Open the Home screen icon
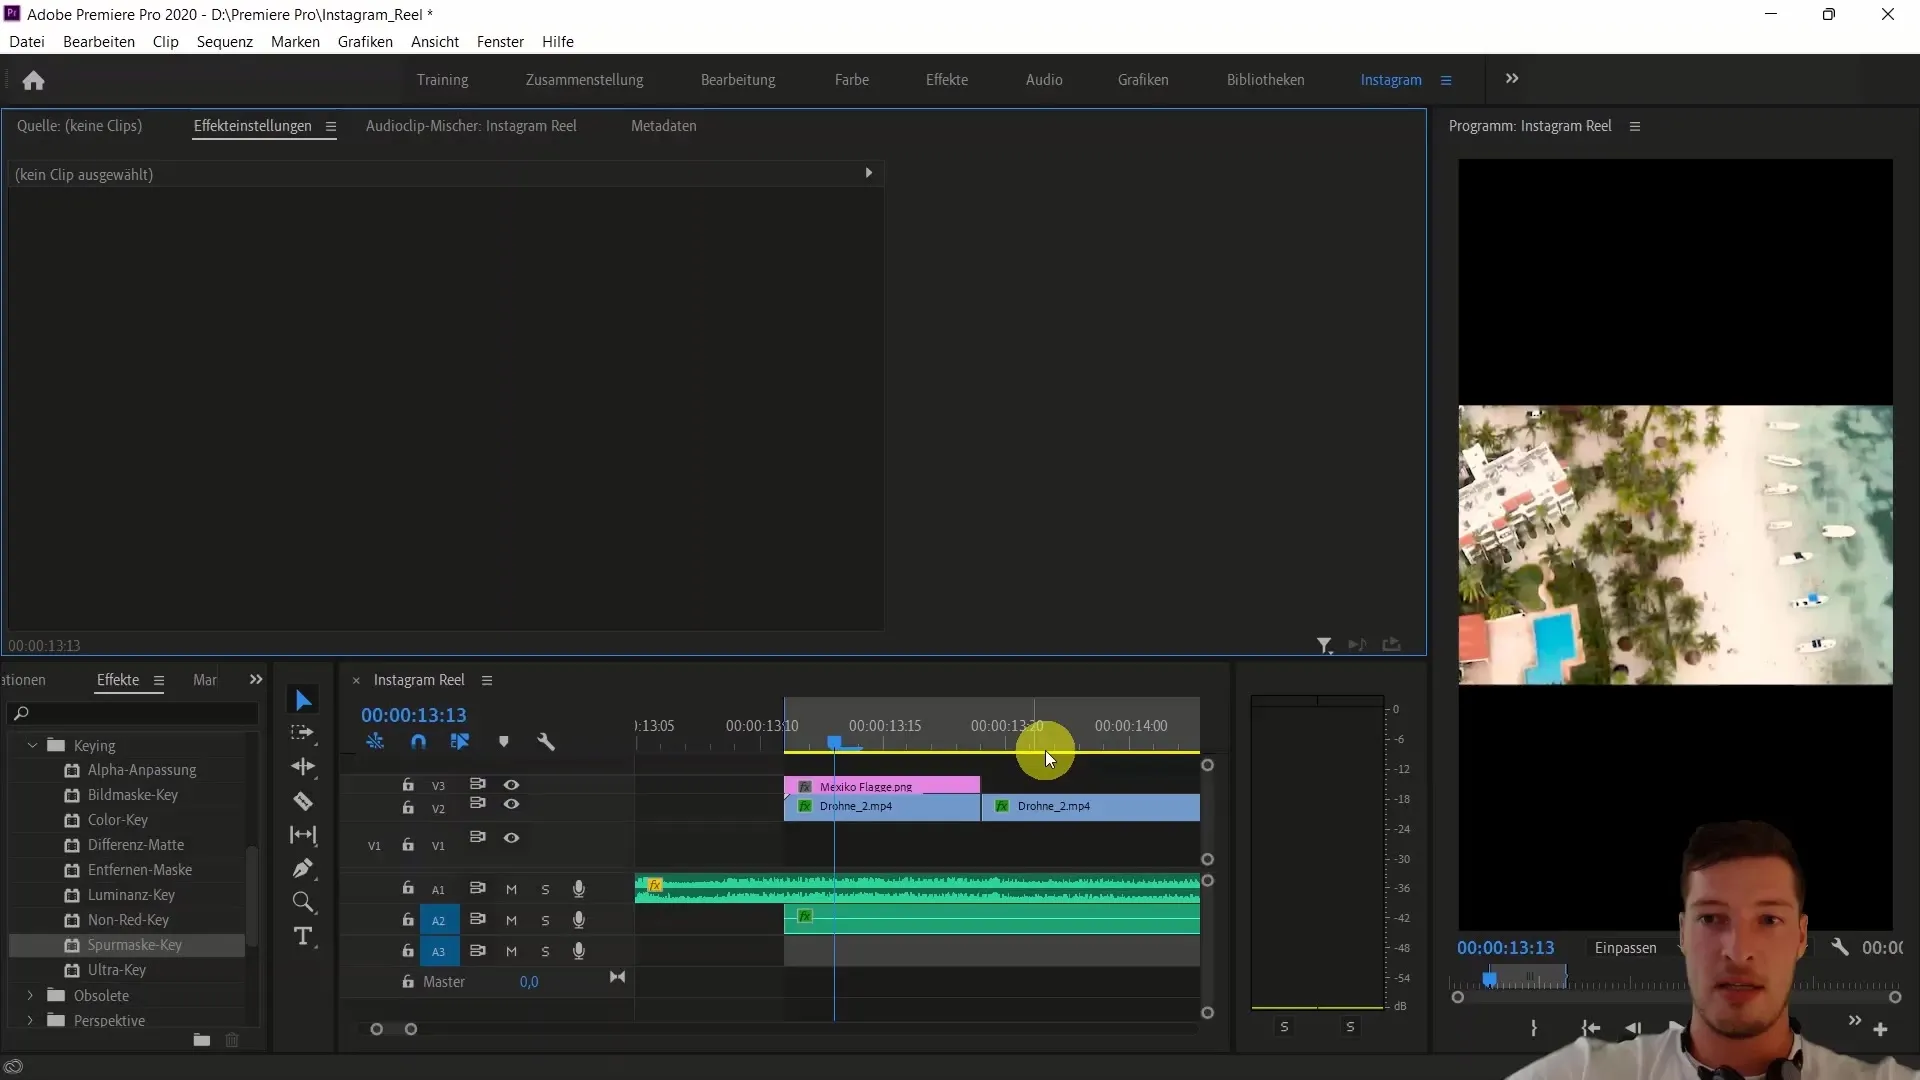The height and width of the screenshot is (1080, 1920). 33,80
